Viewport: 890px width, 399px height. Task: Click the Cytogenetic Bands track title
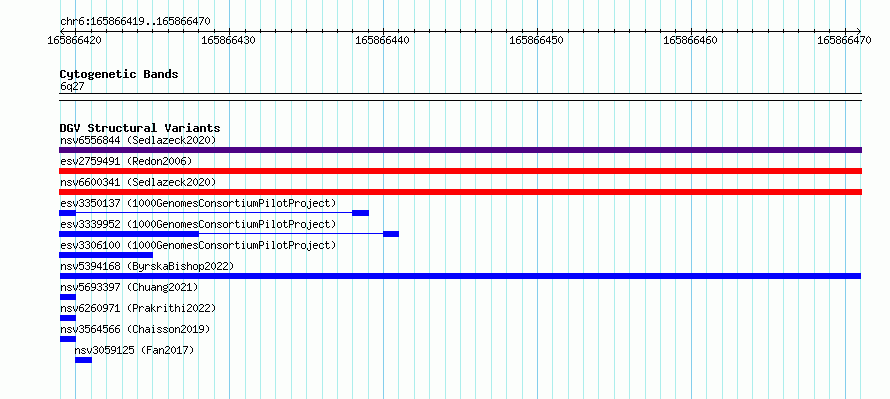pyautogui.click(x=119, y=74)
